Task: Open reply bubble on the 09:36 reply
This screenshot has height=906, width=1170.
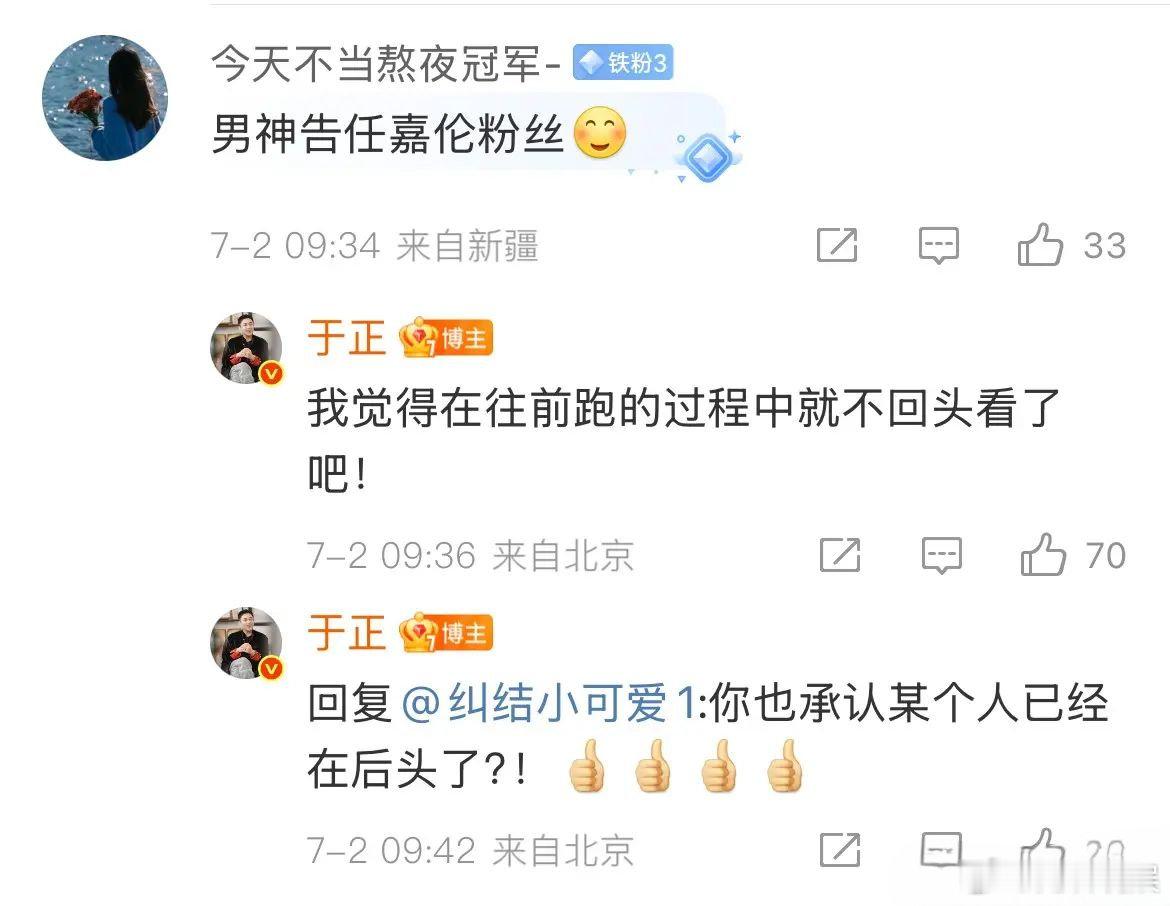Action: [x=942, y=554]
